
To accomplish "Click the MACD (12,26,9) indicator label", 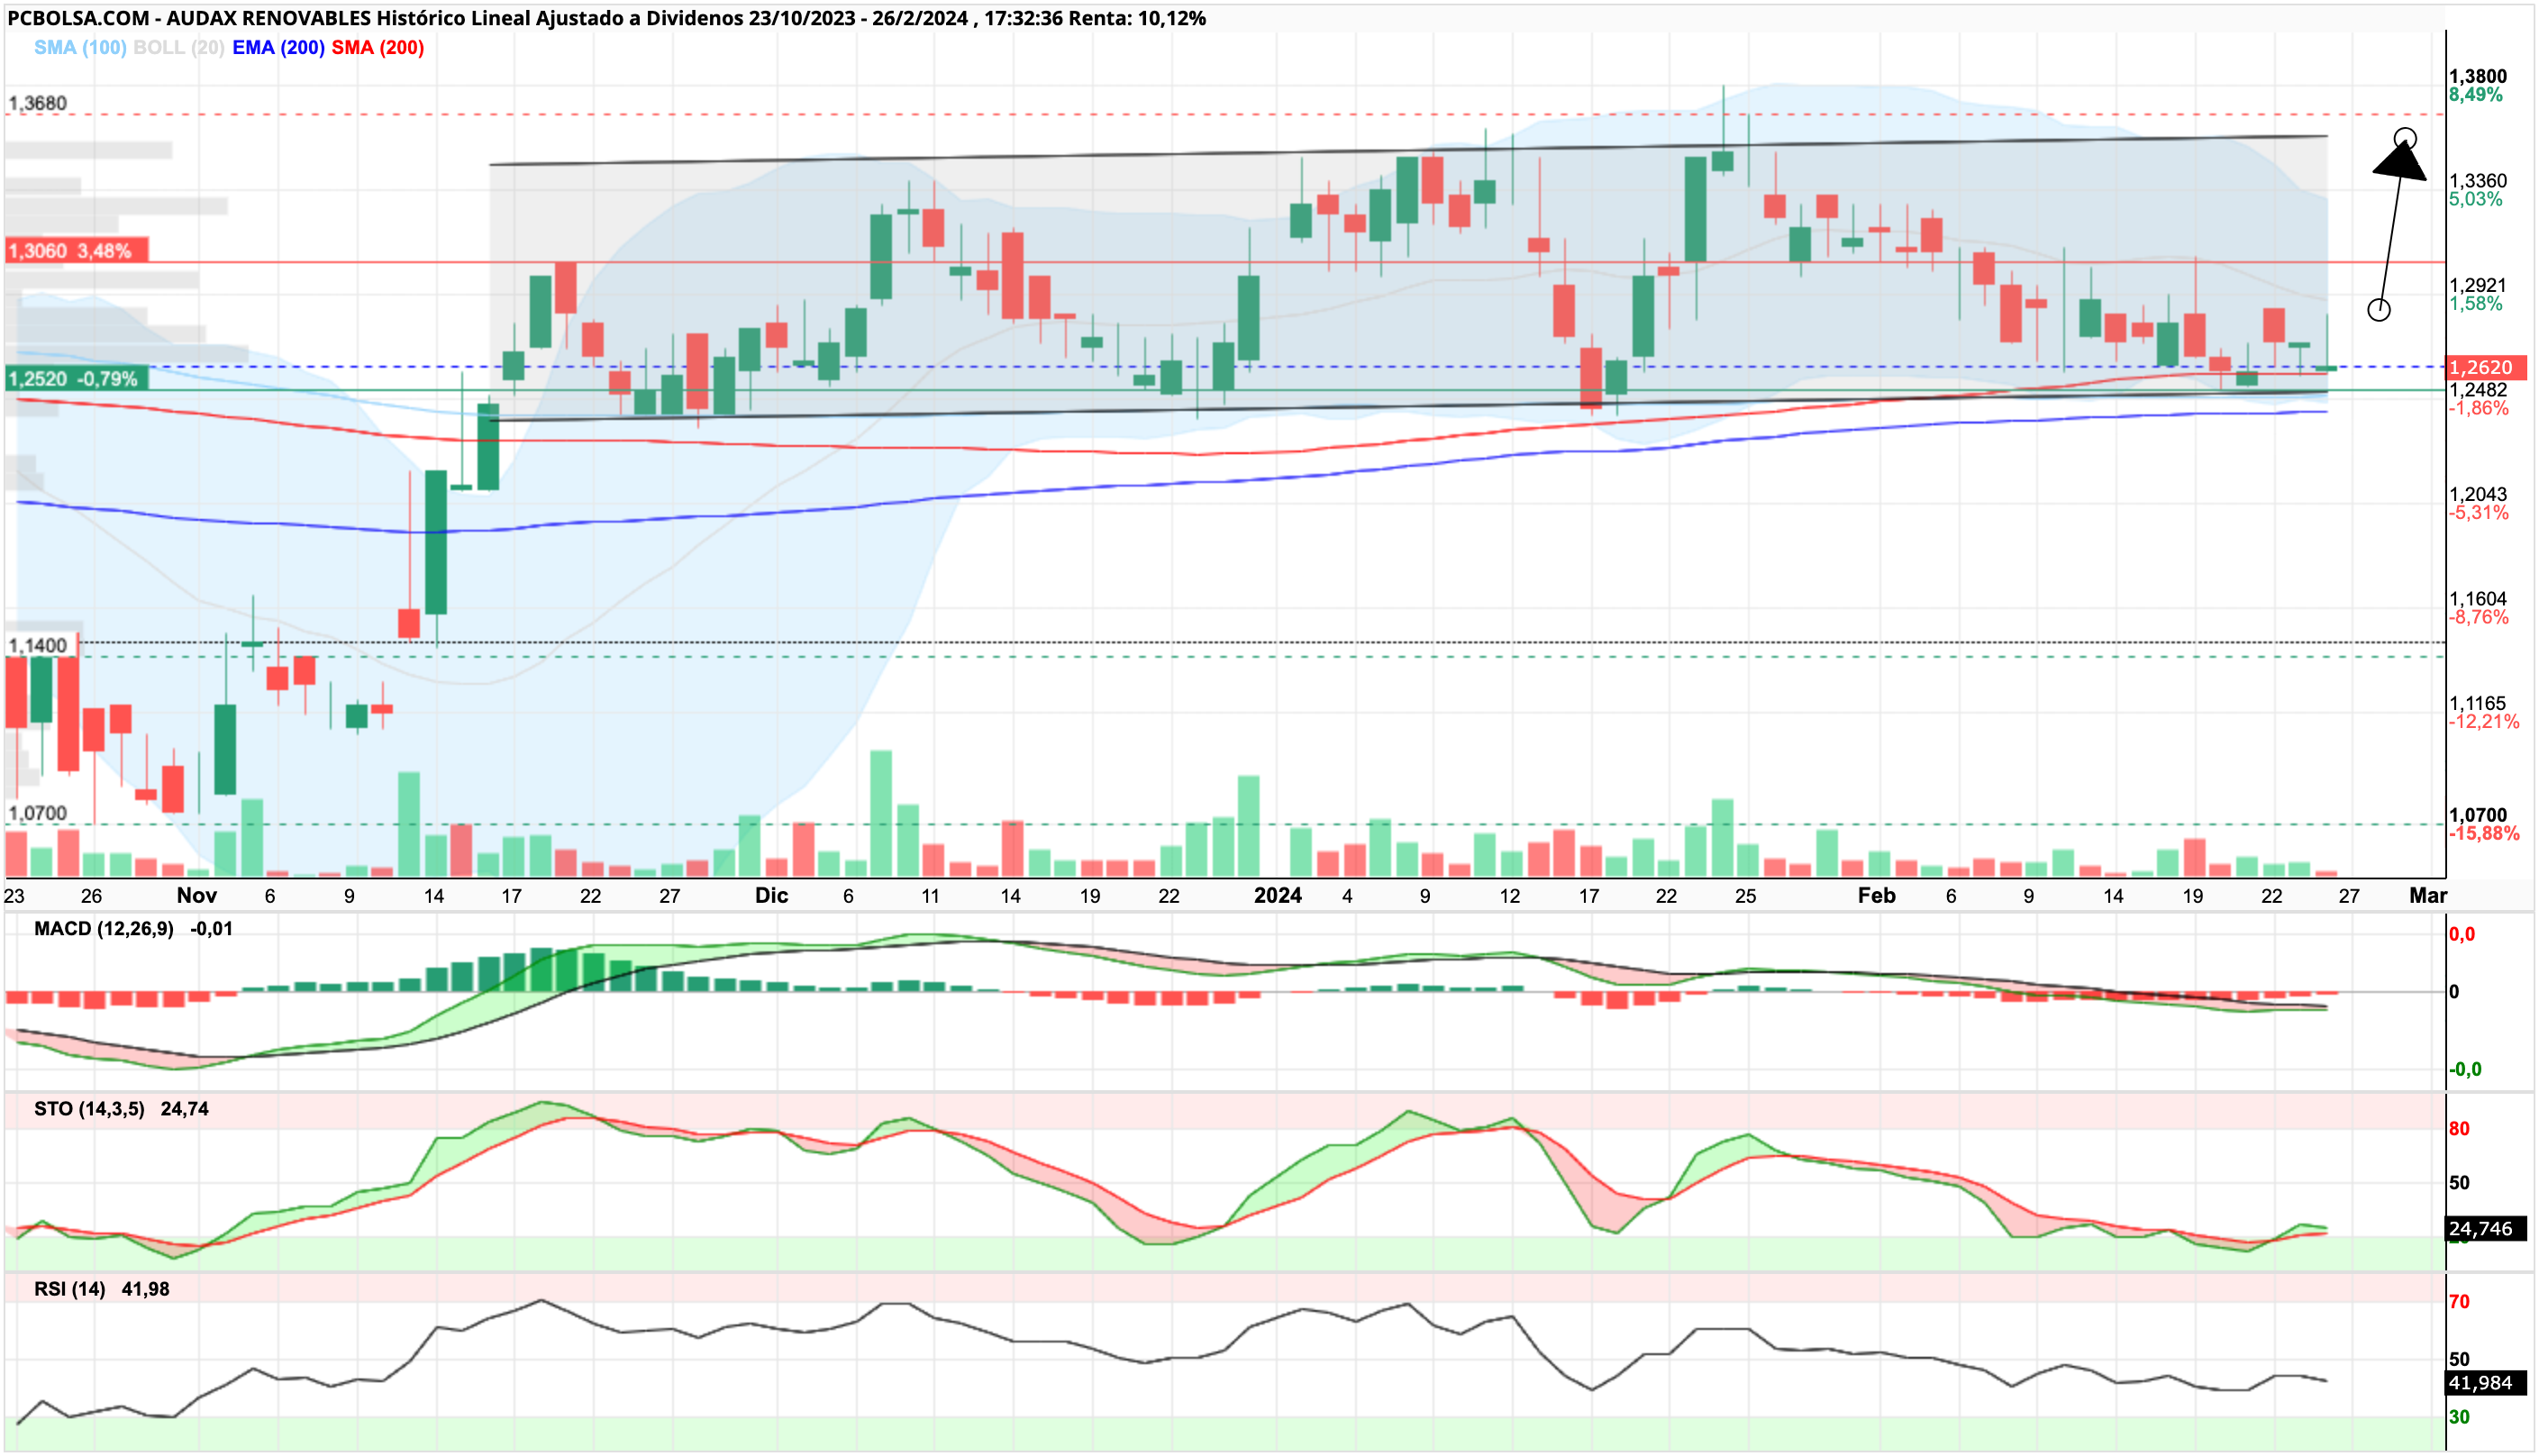I will tap(104, 929).
